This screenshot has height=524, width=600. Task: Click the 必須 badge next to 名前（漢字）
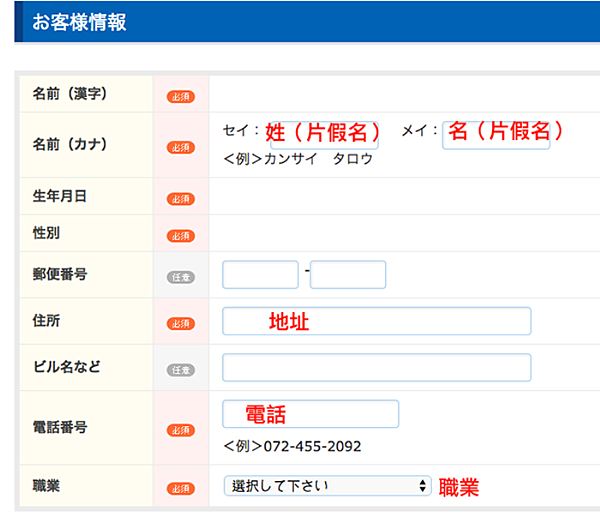point(180,96)
